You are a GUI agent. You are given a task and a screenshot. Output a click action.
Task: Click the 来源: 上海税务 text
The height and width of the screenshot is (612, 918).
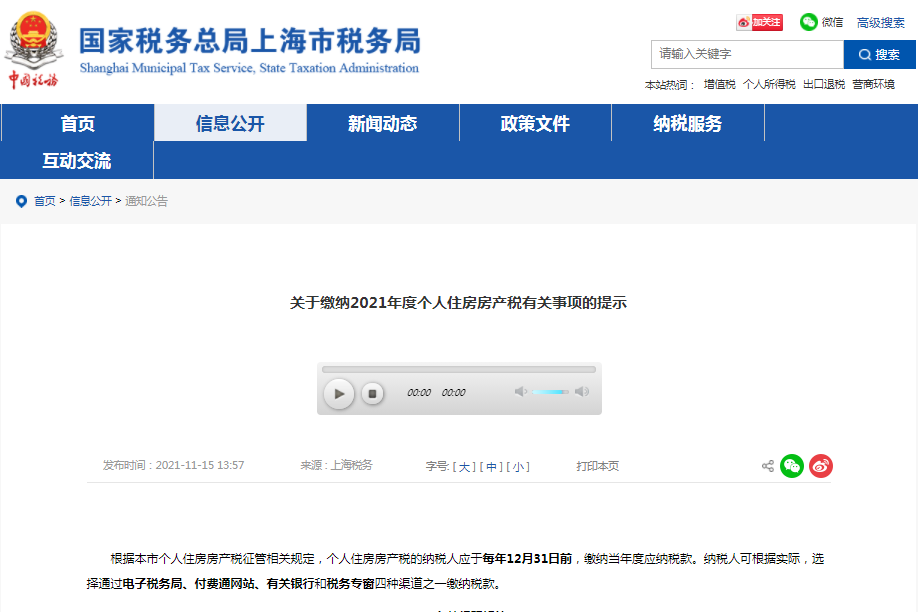tap(336, 466)
